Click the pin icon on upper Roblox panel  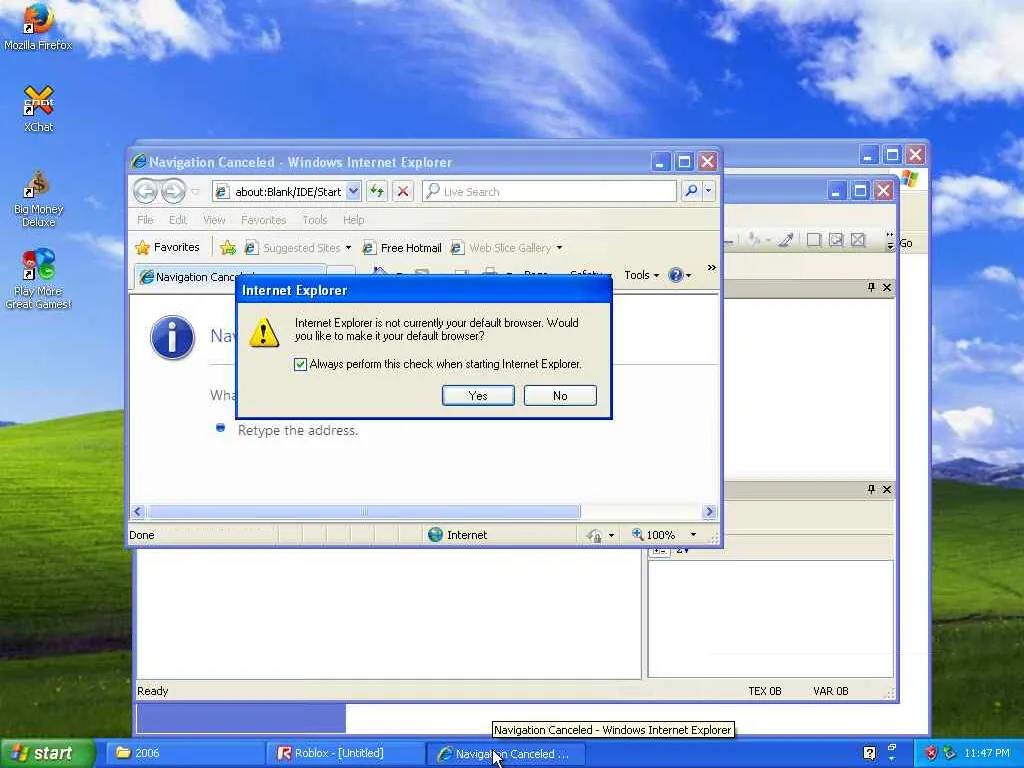pyautogui.click(x=871, y=287)
